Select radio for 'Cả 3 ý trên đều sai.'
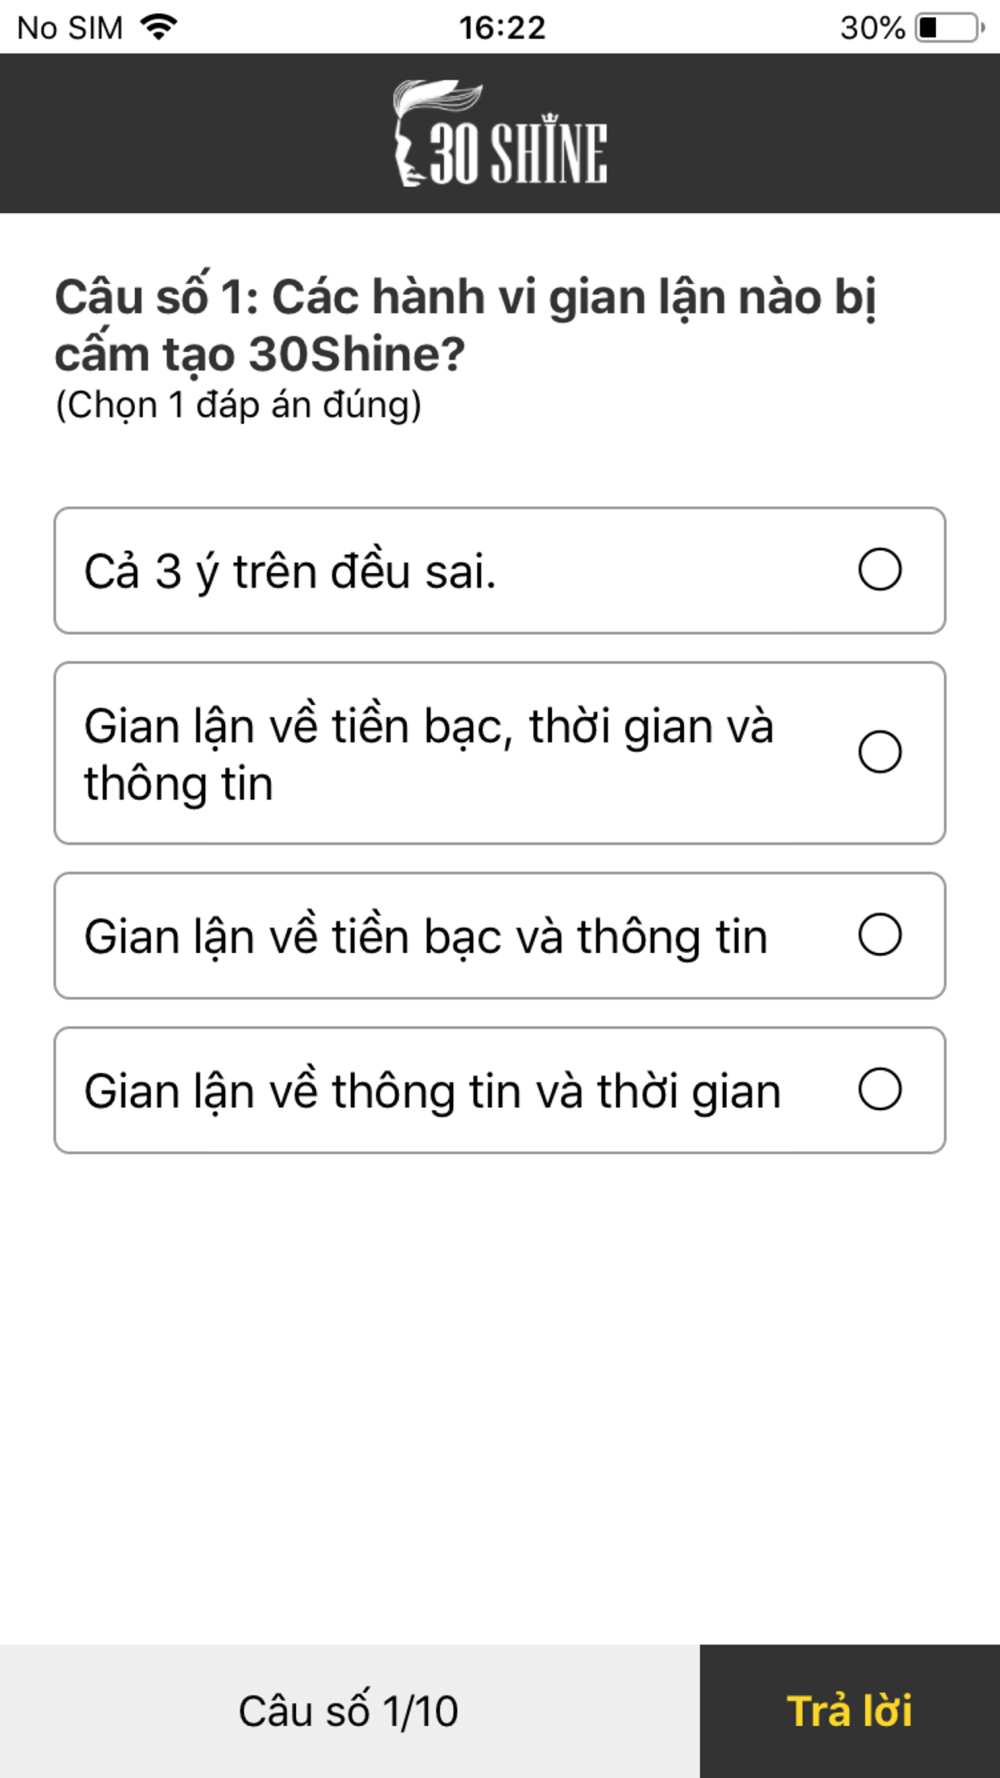Image resolution: width=1000 pixels, height=1778 pixels. click(x=880, y=570)
